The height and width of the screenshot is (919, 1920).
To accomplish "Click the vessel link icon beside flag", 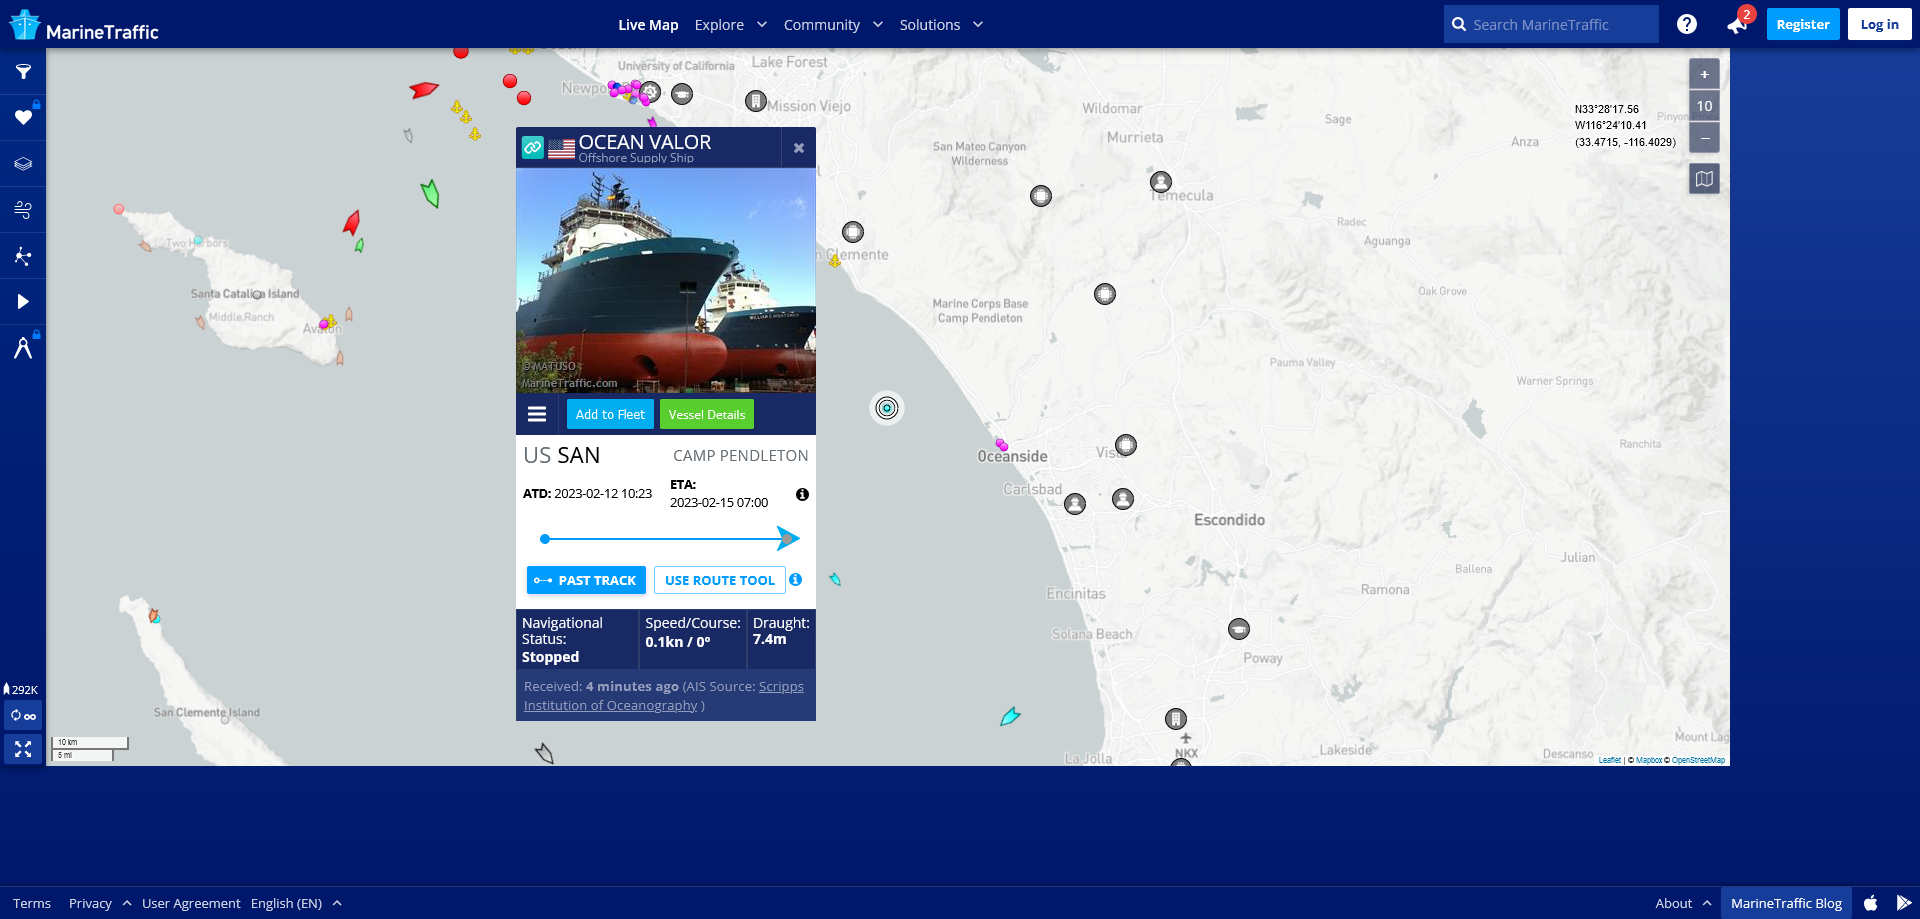I will pyautogui.click(x=533, y=148).
